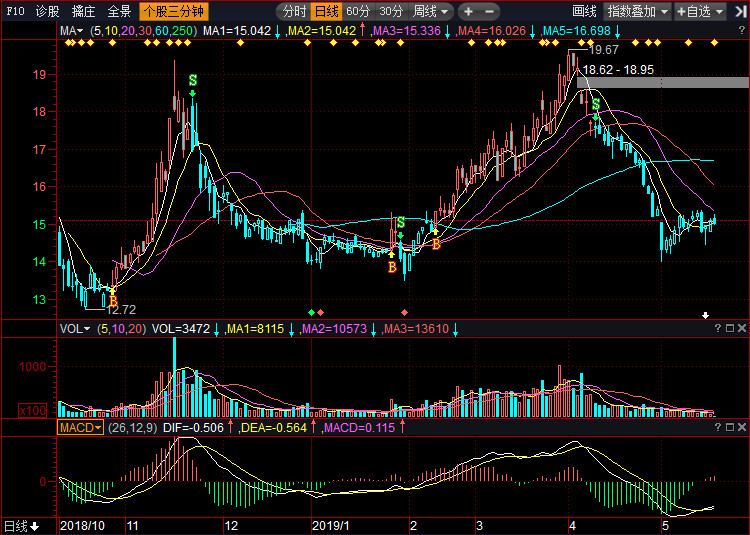
Task: Expand the 周线 period dropdown
Action: (431, 12)
